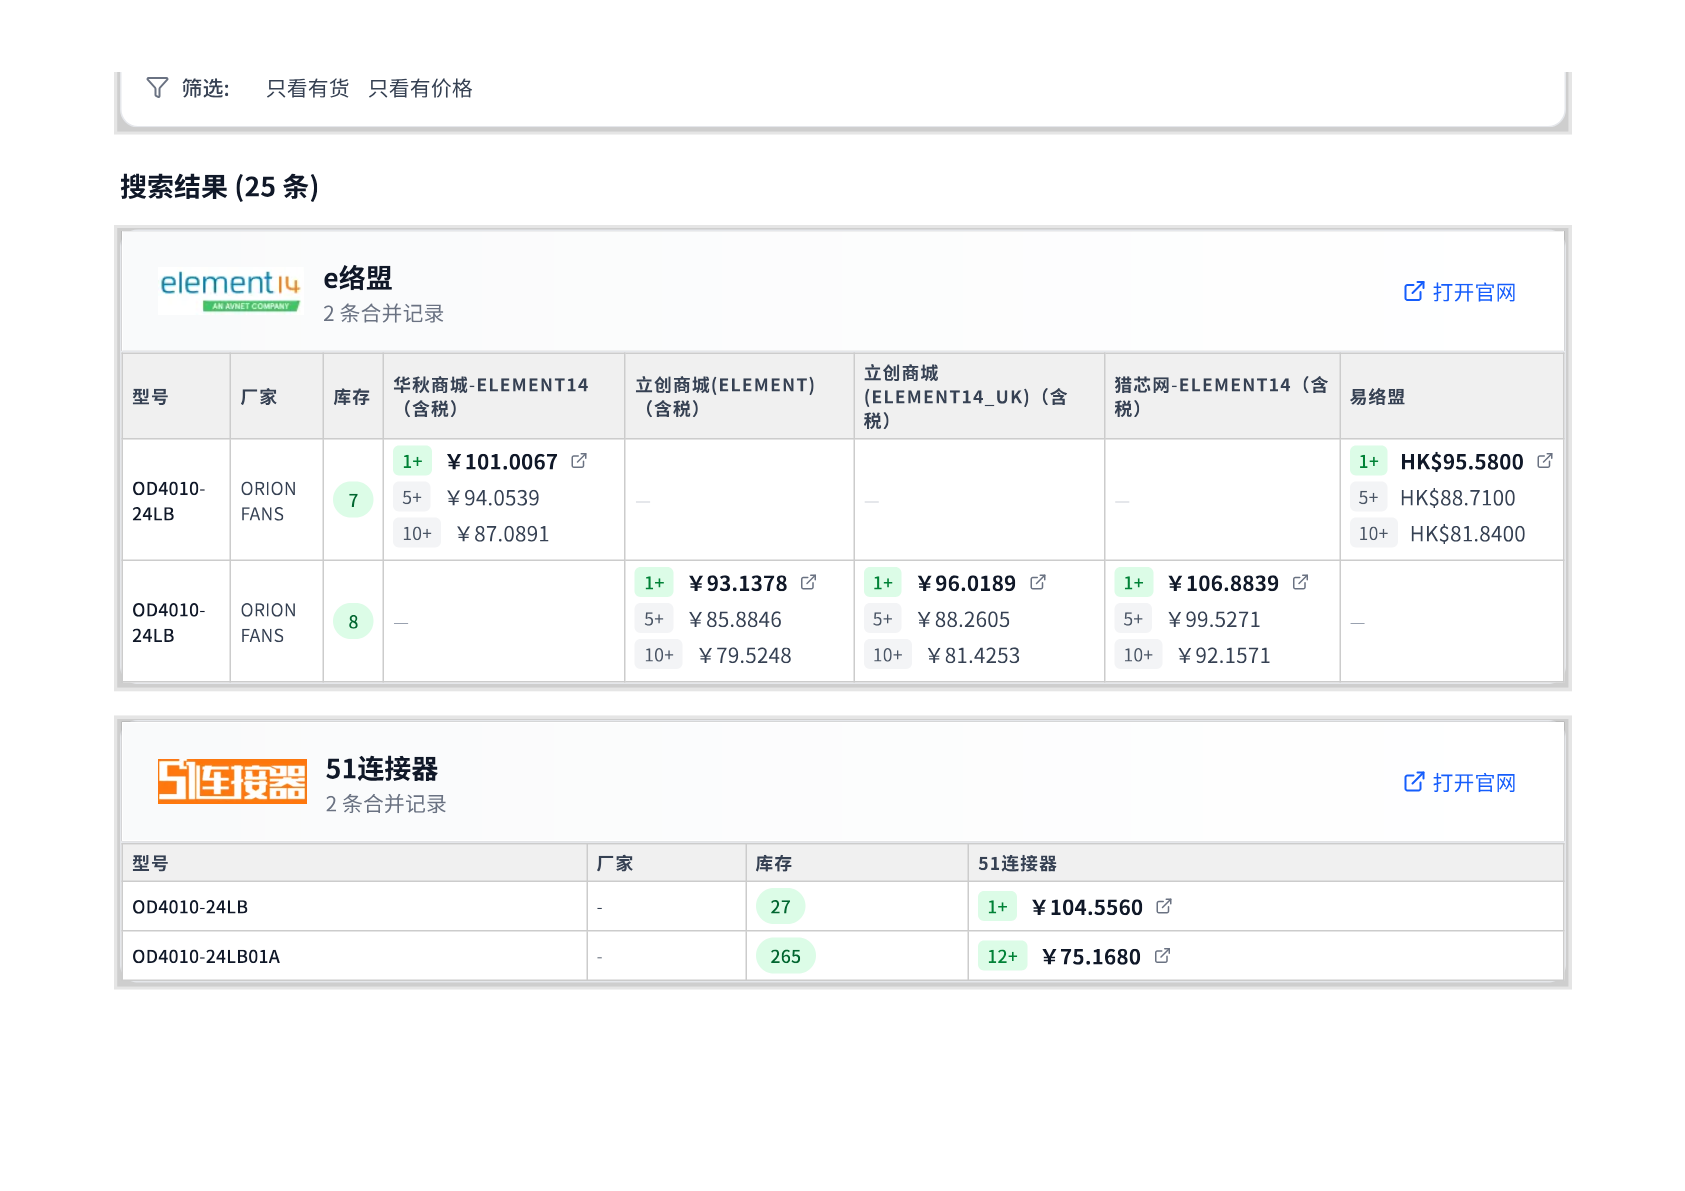Click the 5+ tier badge under 华秋商城 column
The image size is (1685, 1191).
coord(411,497)
